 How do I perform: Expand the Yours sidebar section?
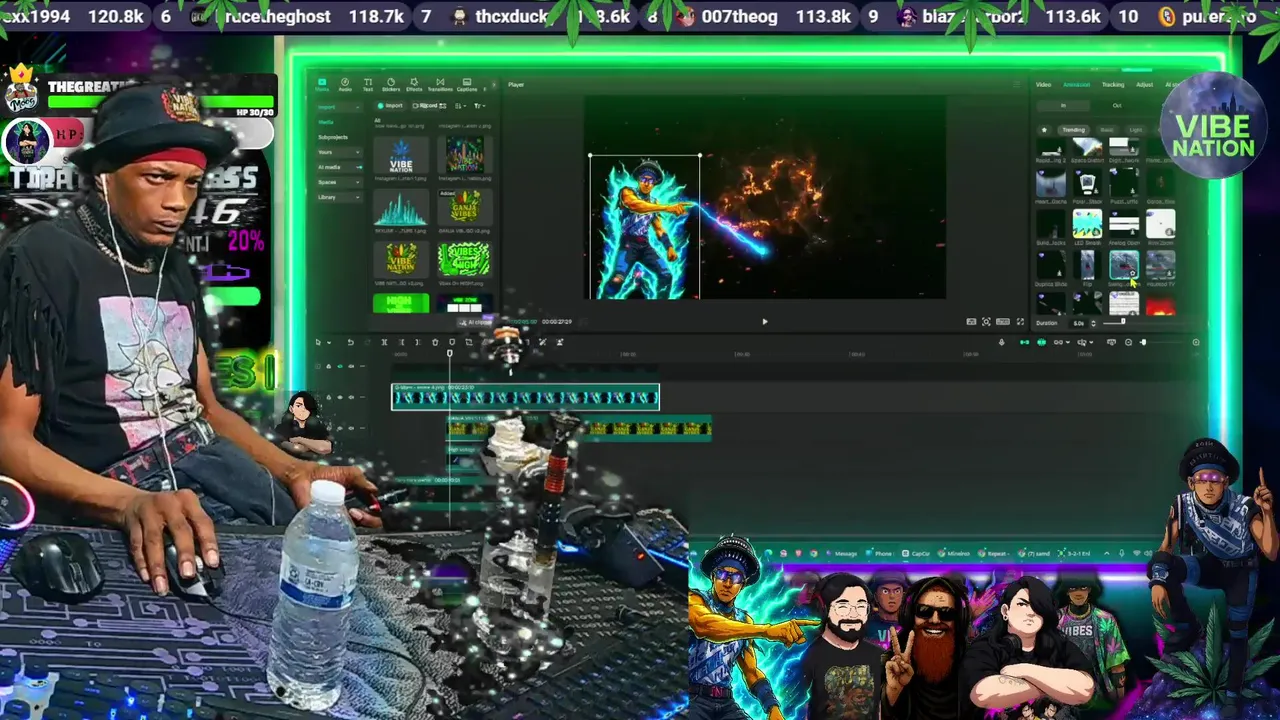(339, 152)
